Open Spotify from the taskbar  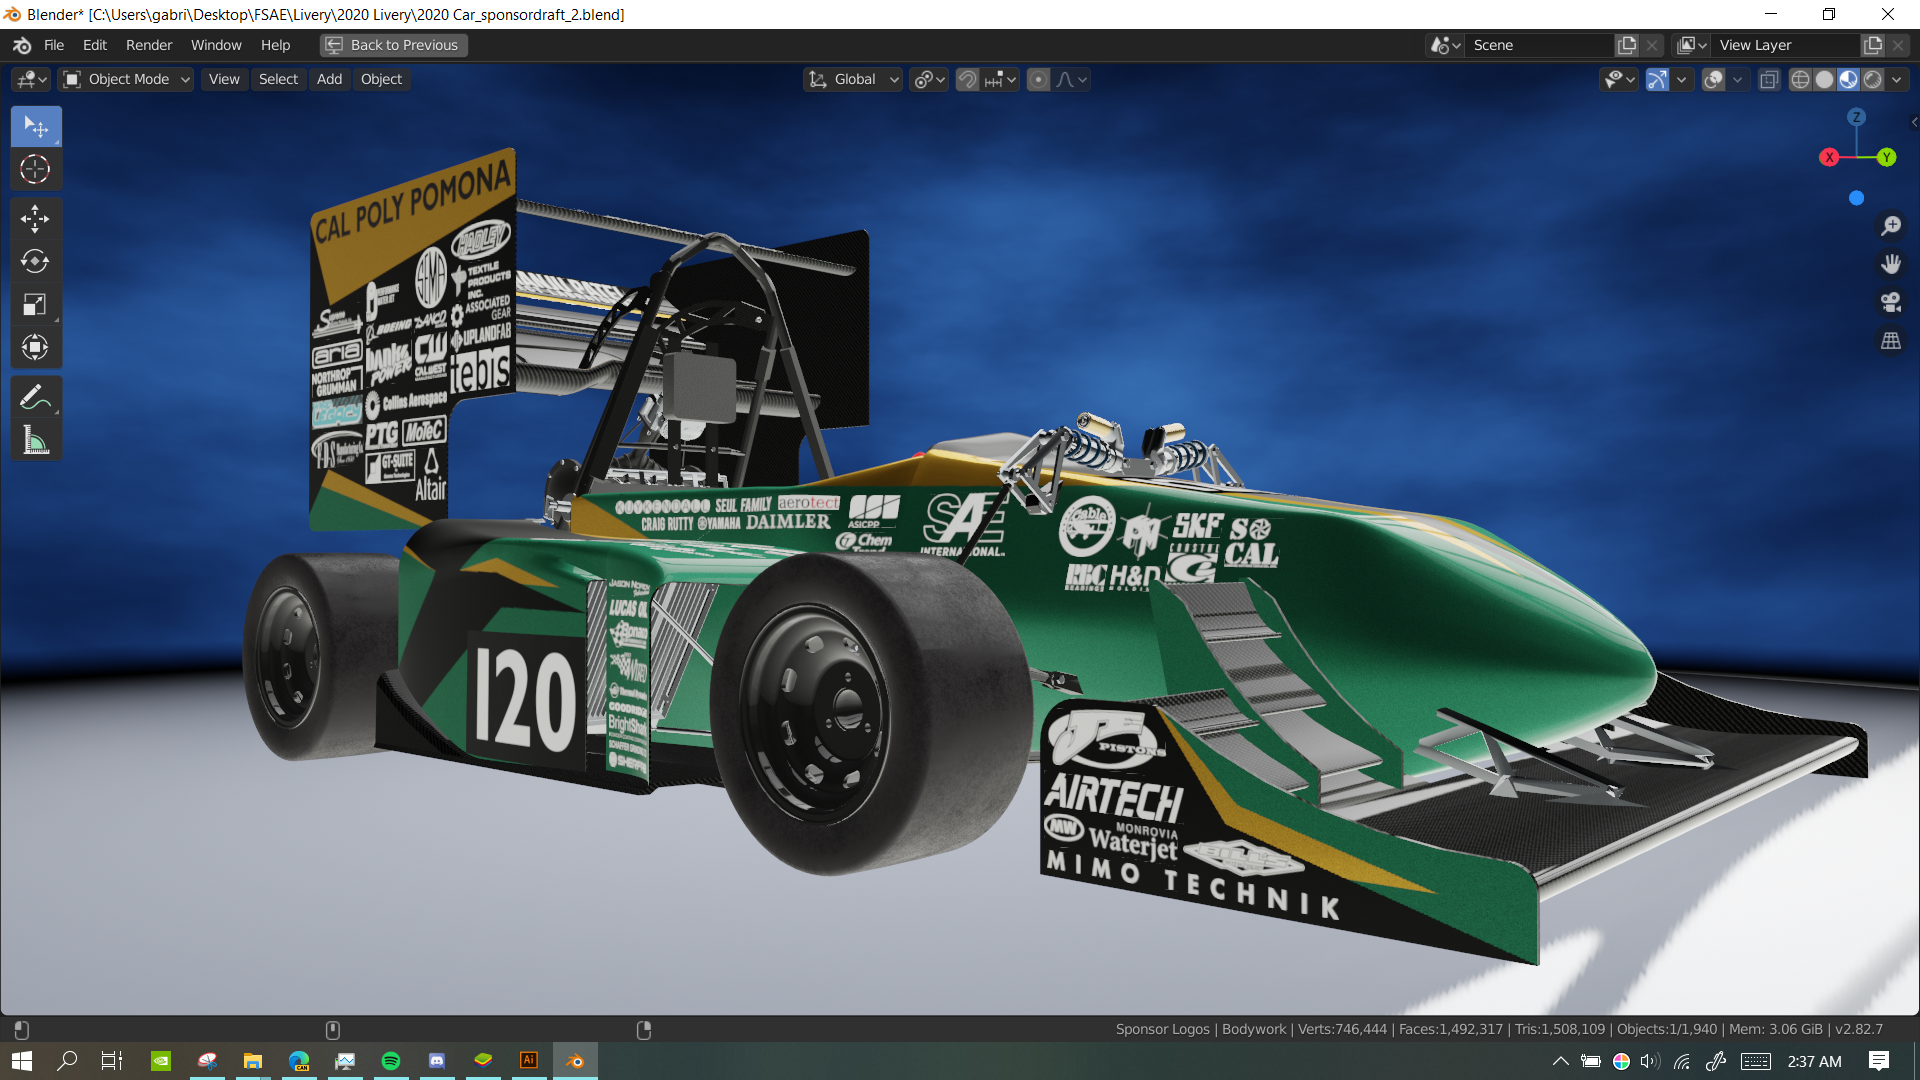(x=391, y=1061)
